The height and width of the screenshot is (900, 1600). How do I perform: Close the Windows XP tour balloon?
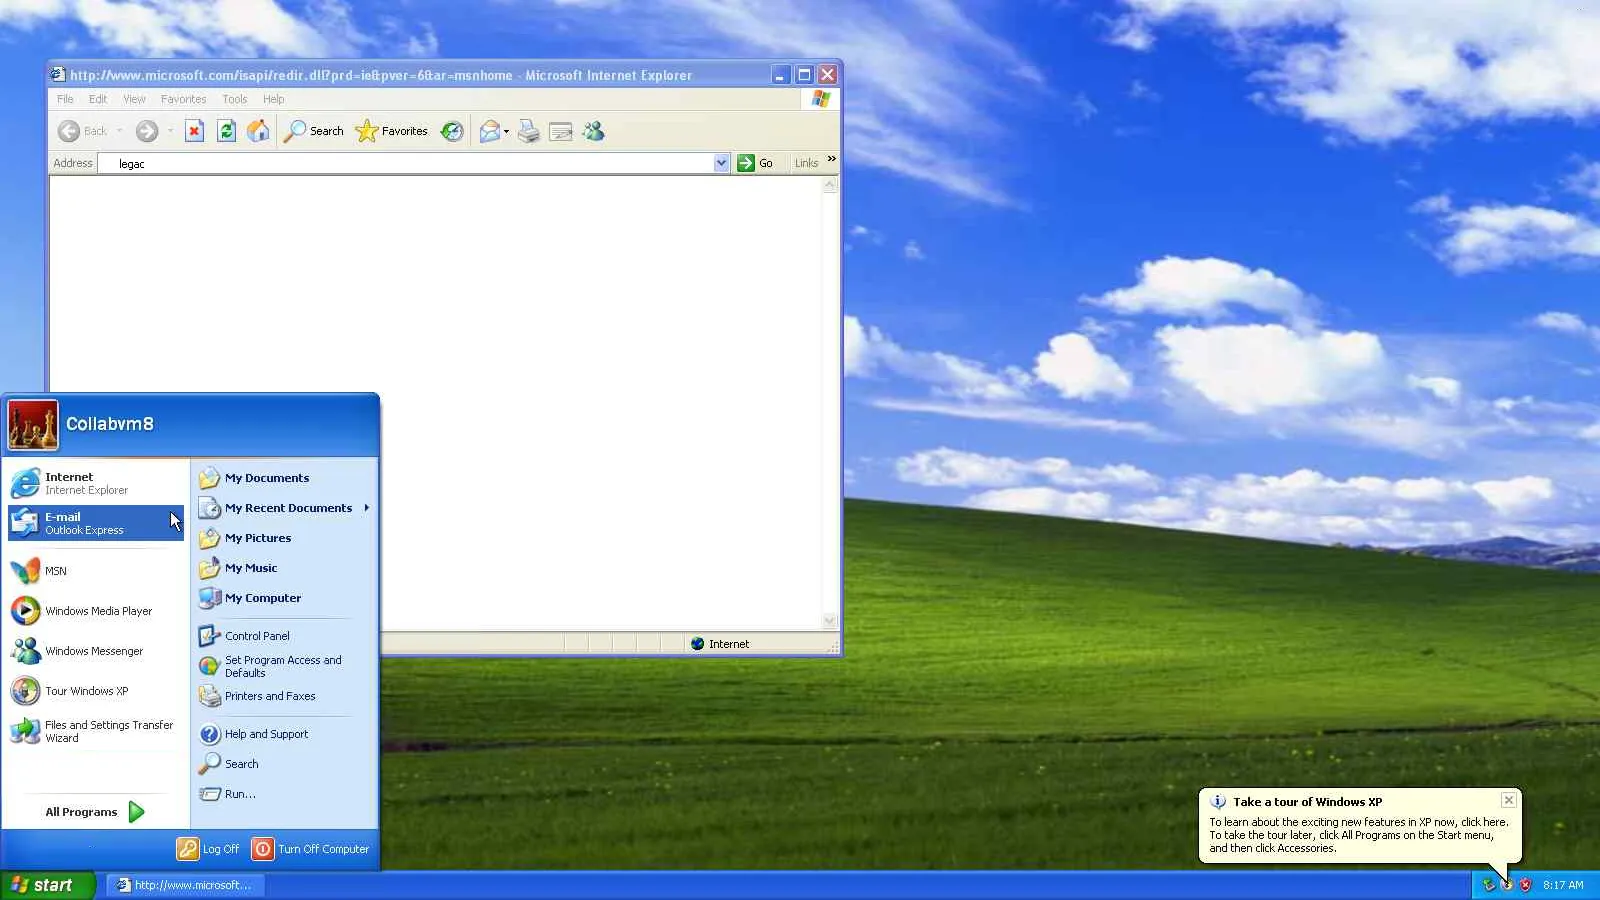(x=1509, y=800)
